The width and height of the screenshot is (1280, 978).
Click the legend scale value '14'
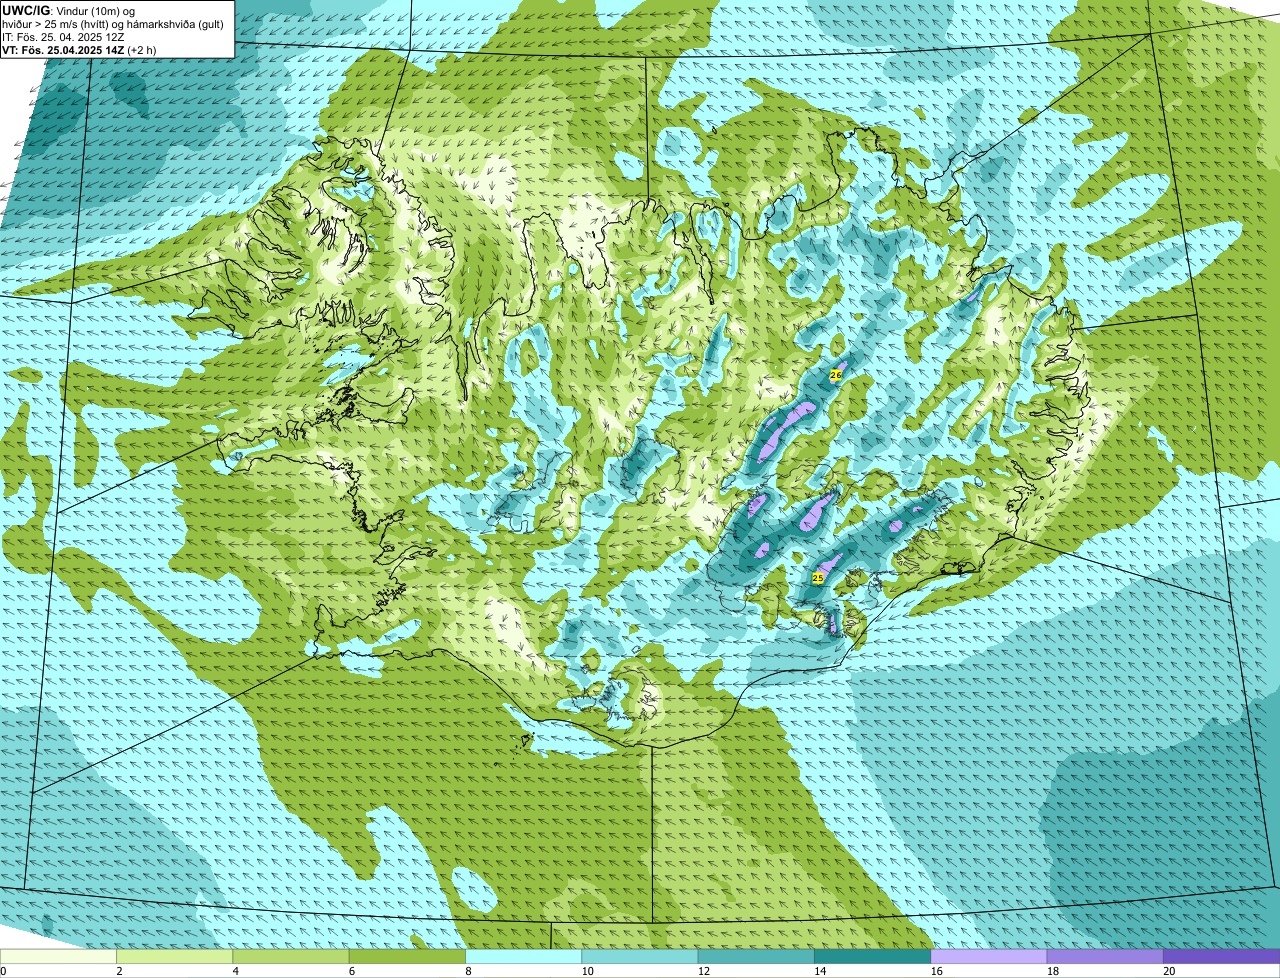pyautogui.click(x=820, y=971)
